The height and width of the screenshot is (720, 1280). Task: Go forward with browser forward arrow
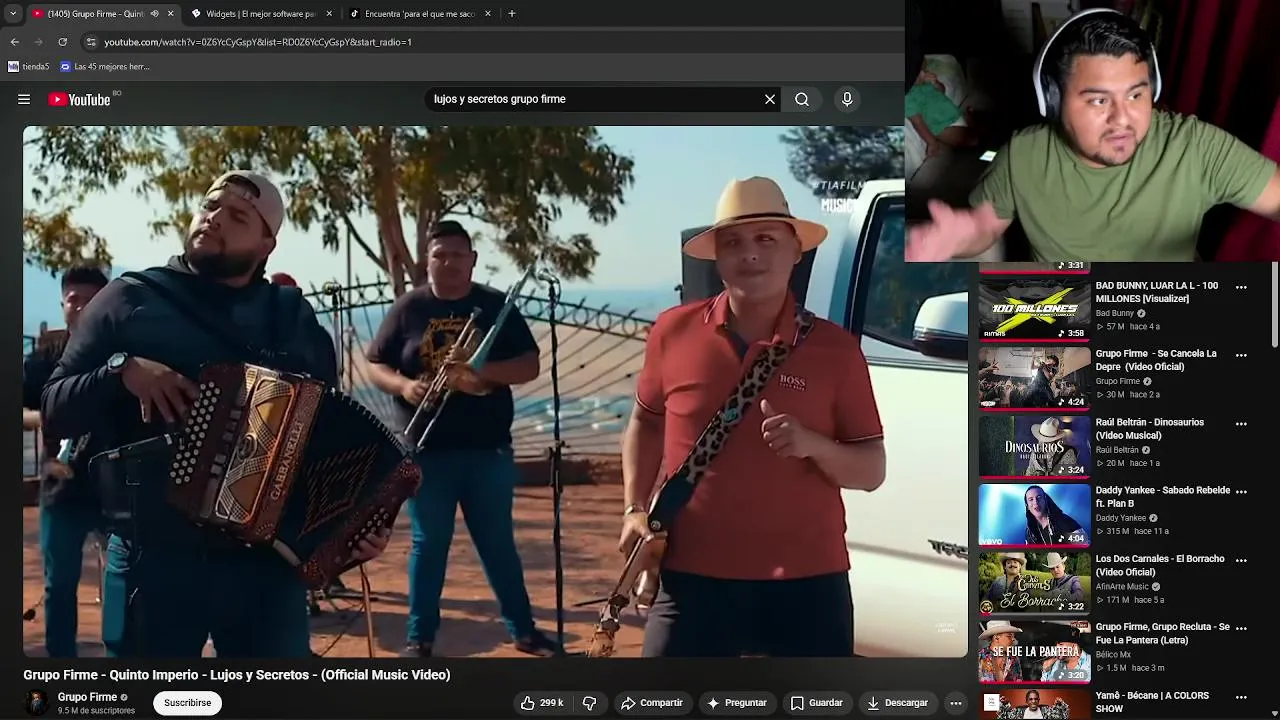point(39,42)
